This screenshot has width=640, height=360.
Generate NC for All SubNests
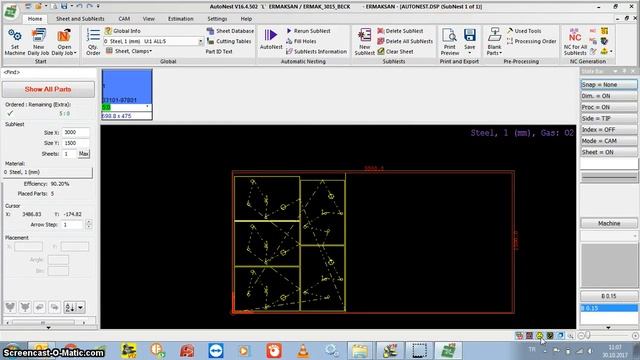coord(575,42)
